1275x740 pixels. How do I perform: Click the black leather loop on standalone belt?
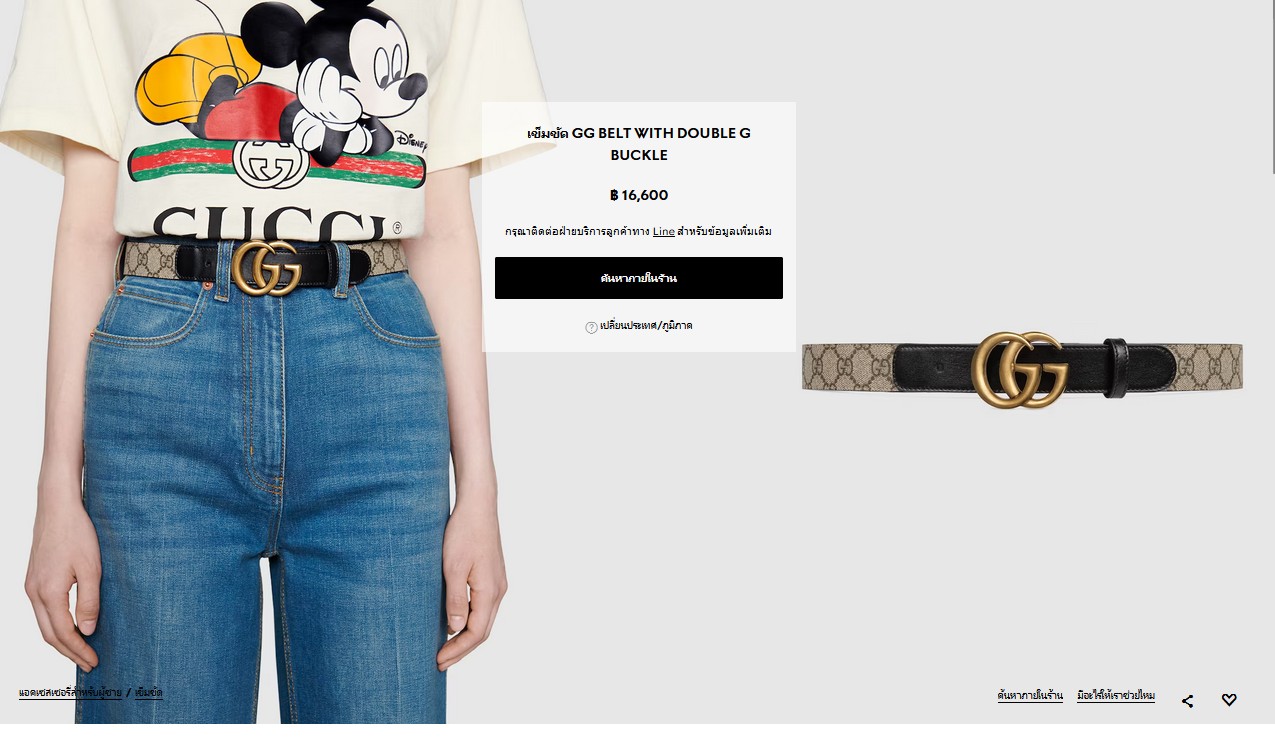(1117, 367)
